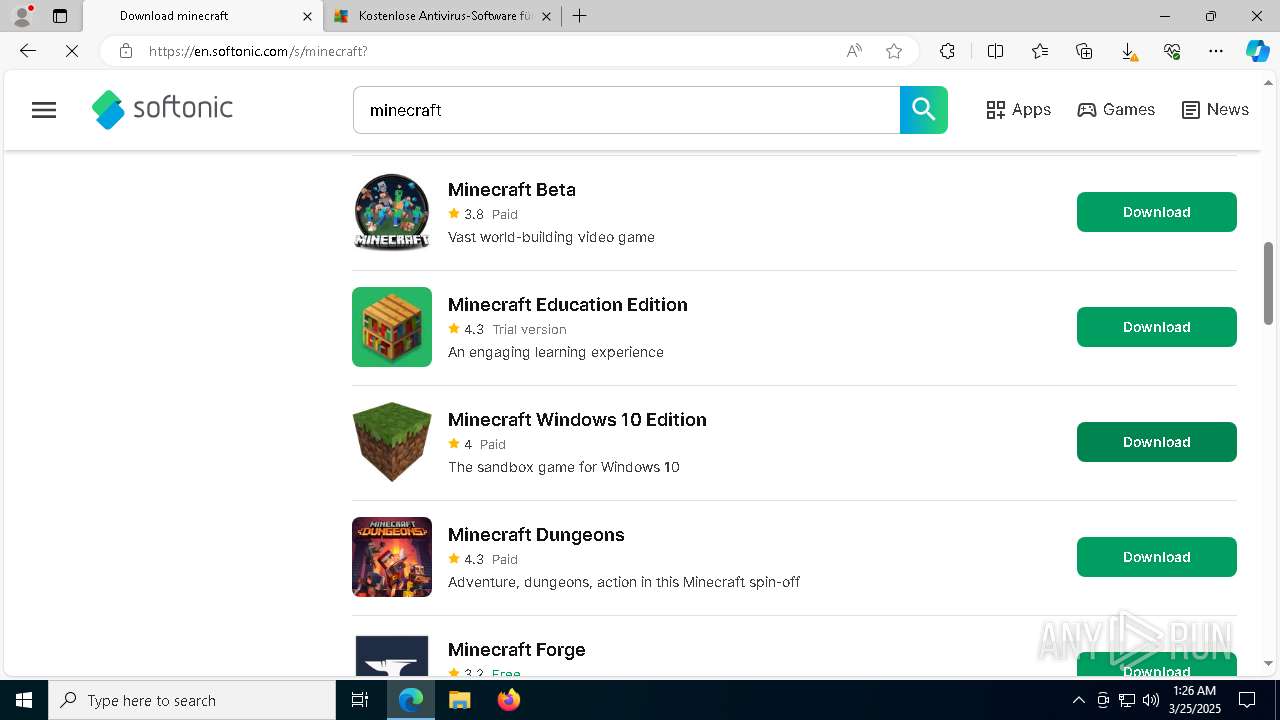The image size is (1280, 720).
Task: Click the Minecraft Education Edition bookshelf thumbnail
Action: click(392, 327)
